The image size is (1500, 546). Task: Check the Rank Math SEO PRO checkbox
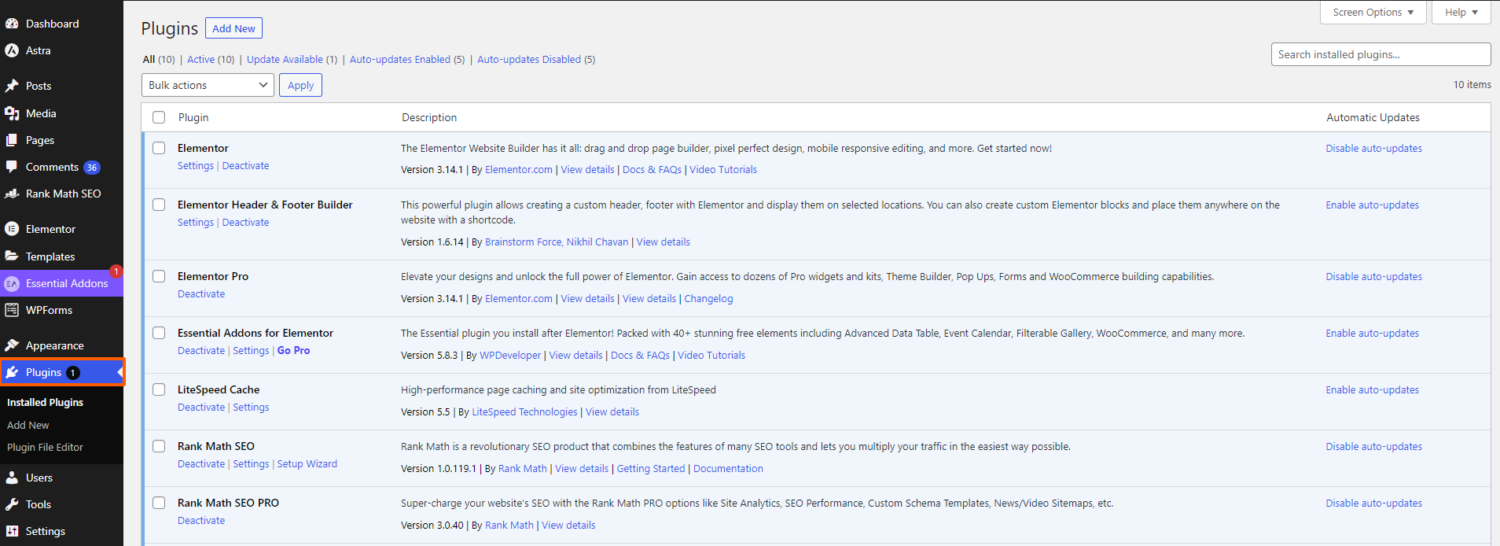pyautogui.click(x=159, y=503)
